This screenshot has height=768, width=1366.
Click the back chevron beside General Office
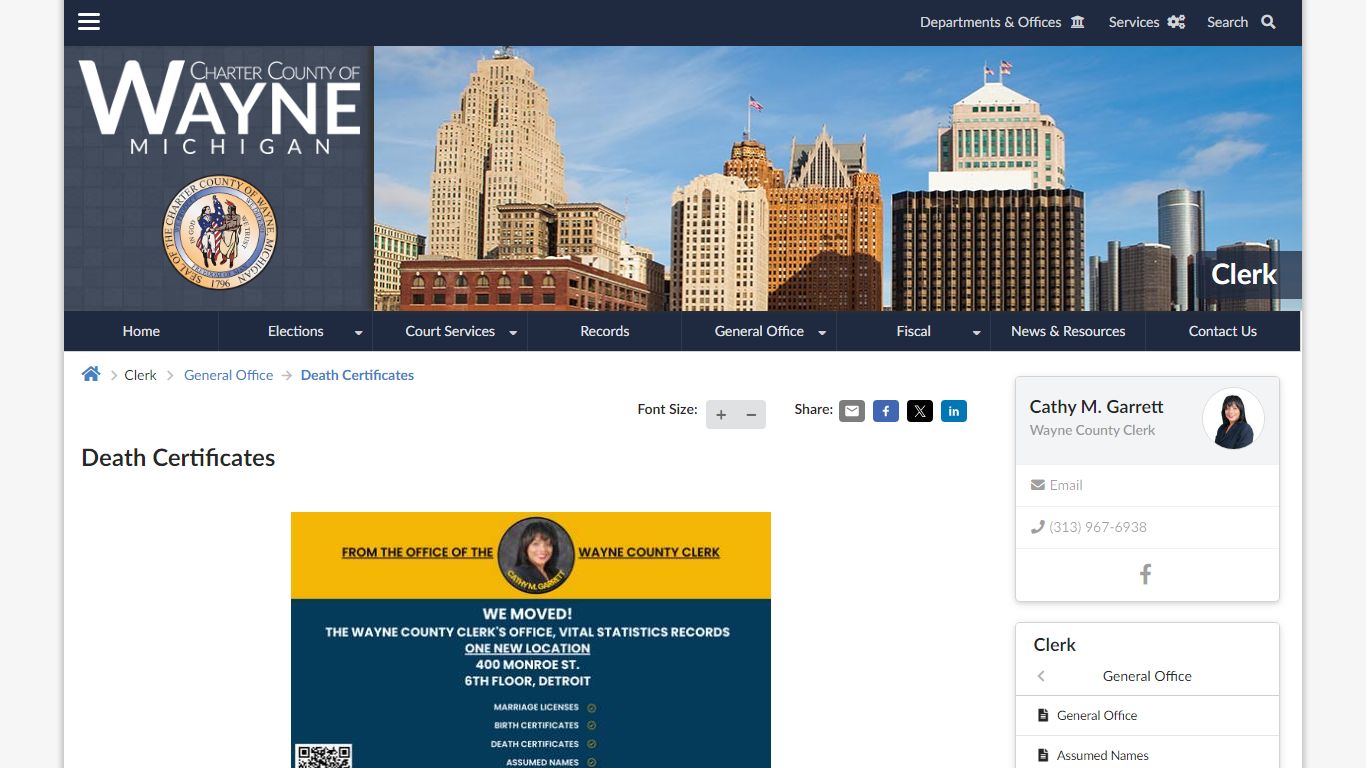1041,676
